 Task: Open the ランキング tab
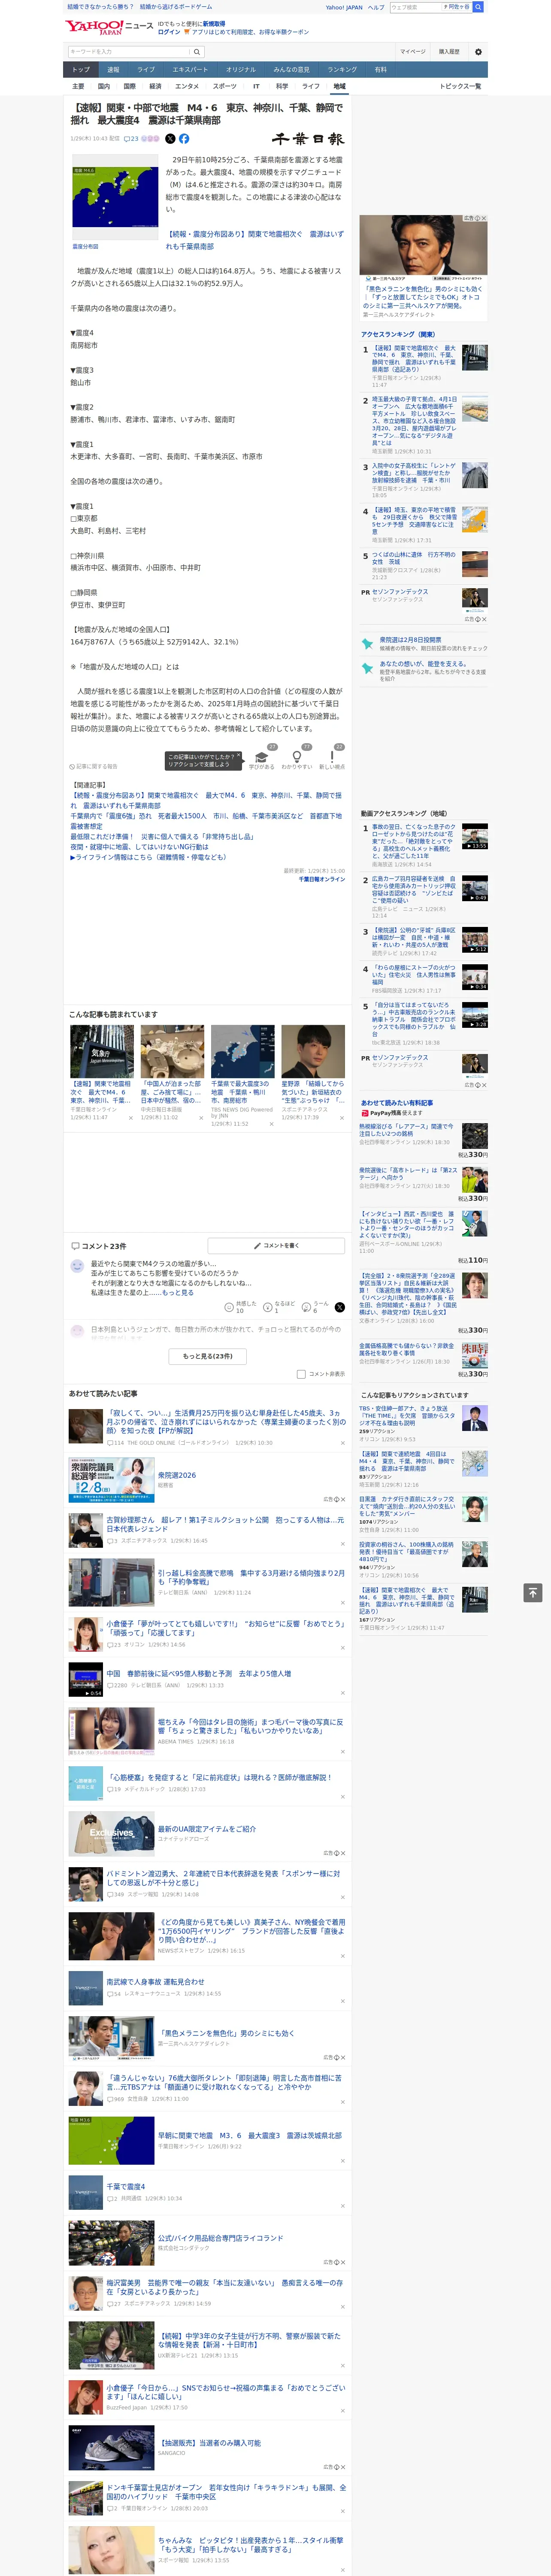pyautogui.click(x=342, y=70)
